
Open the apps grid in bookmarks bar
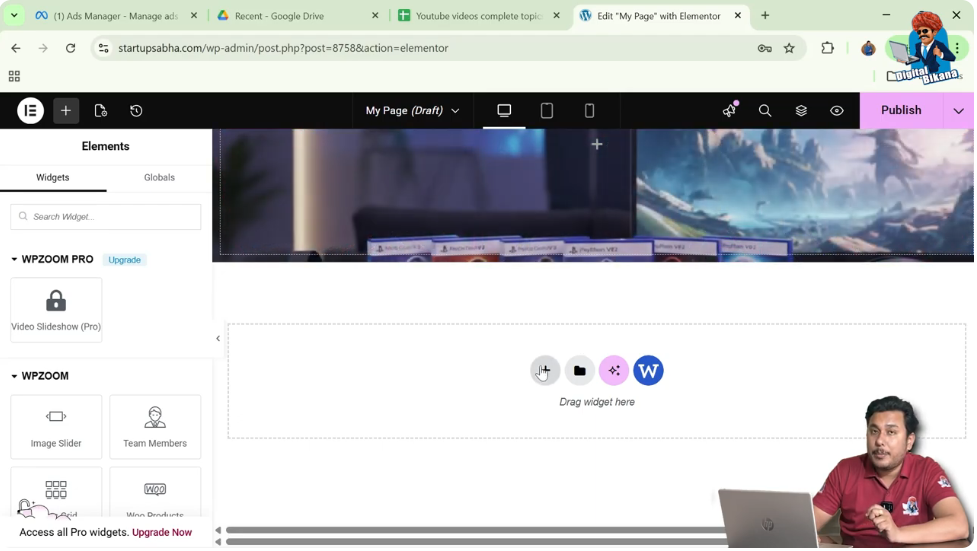(x=14, y=76)
